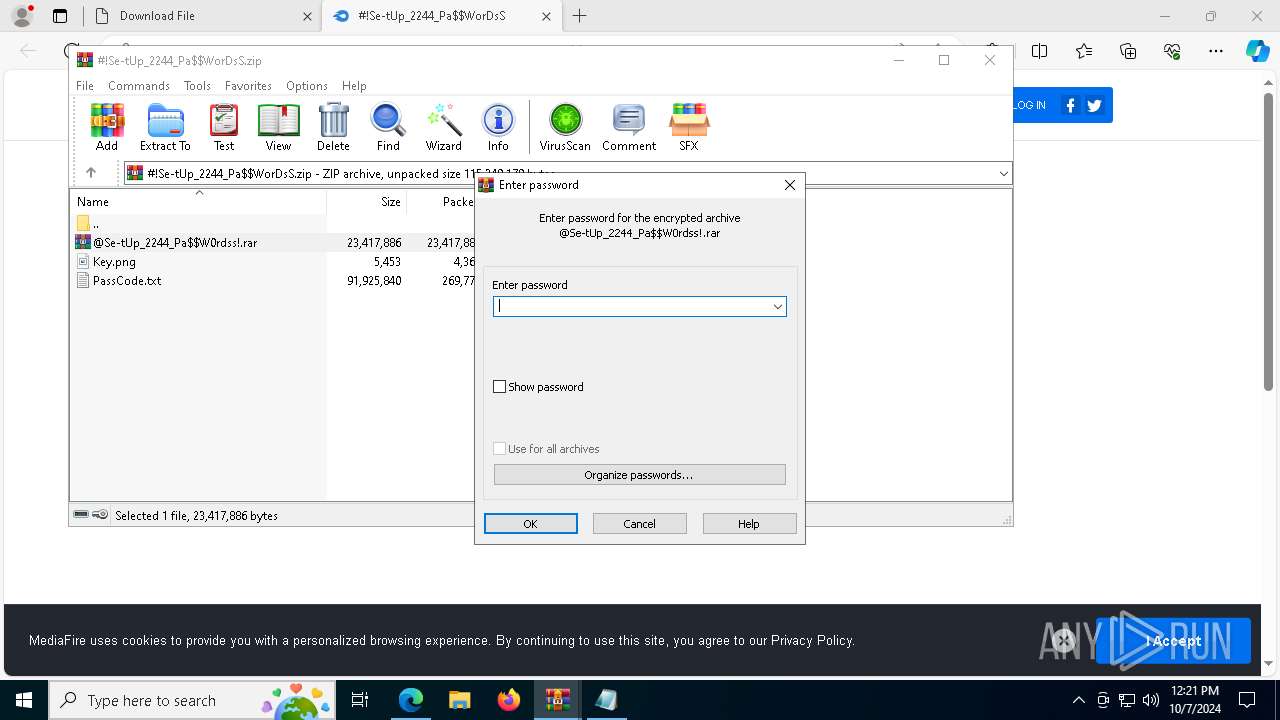Click the Add toolbar icon in WinRAR
This screenshot has width=1280, height=720.
(107, 127)
